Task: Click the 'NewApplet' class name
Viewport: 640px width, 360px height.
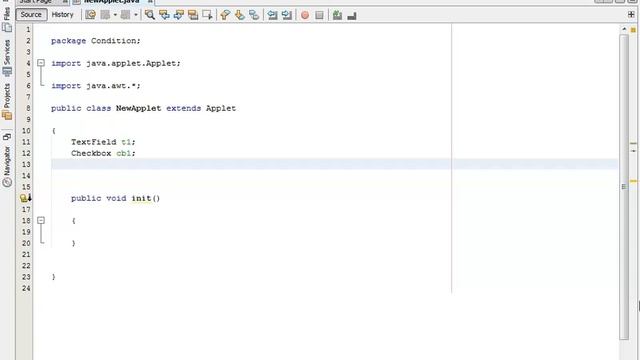Action: coord(138,108)
